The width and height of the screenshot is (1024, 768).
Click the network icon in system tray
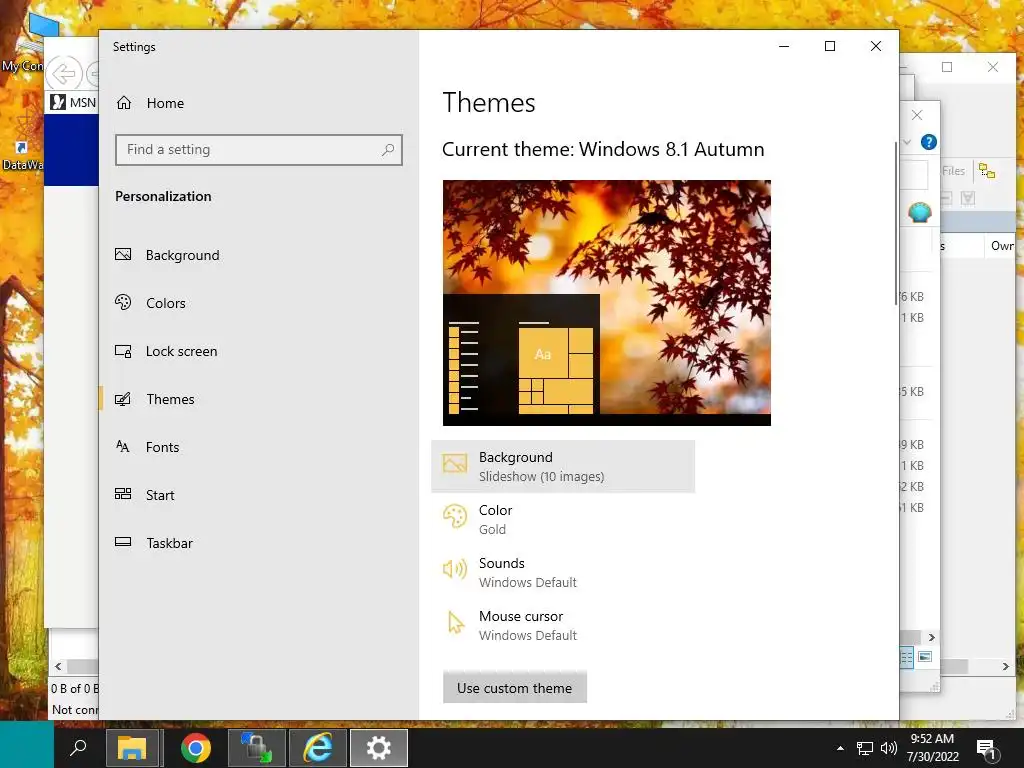coord(864,748)
